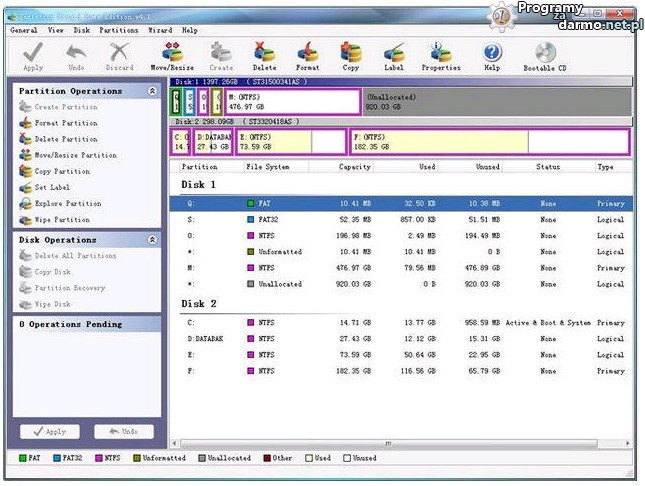Open the Wizard menu

click(159, 31)
